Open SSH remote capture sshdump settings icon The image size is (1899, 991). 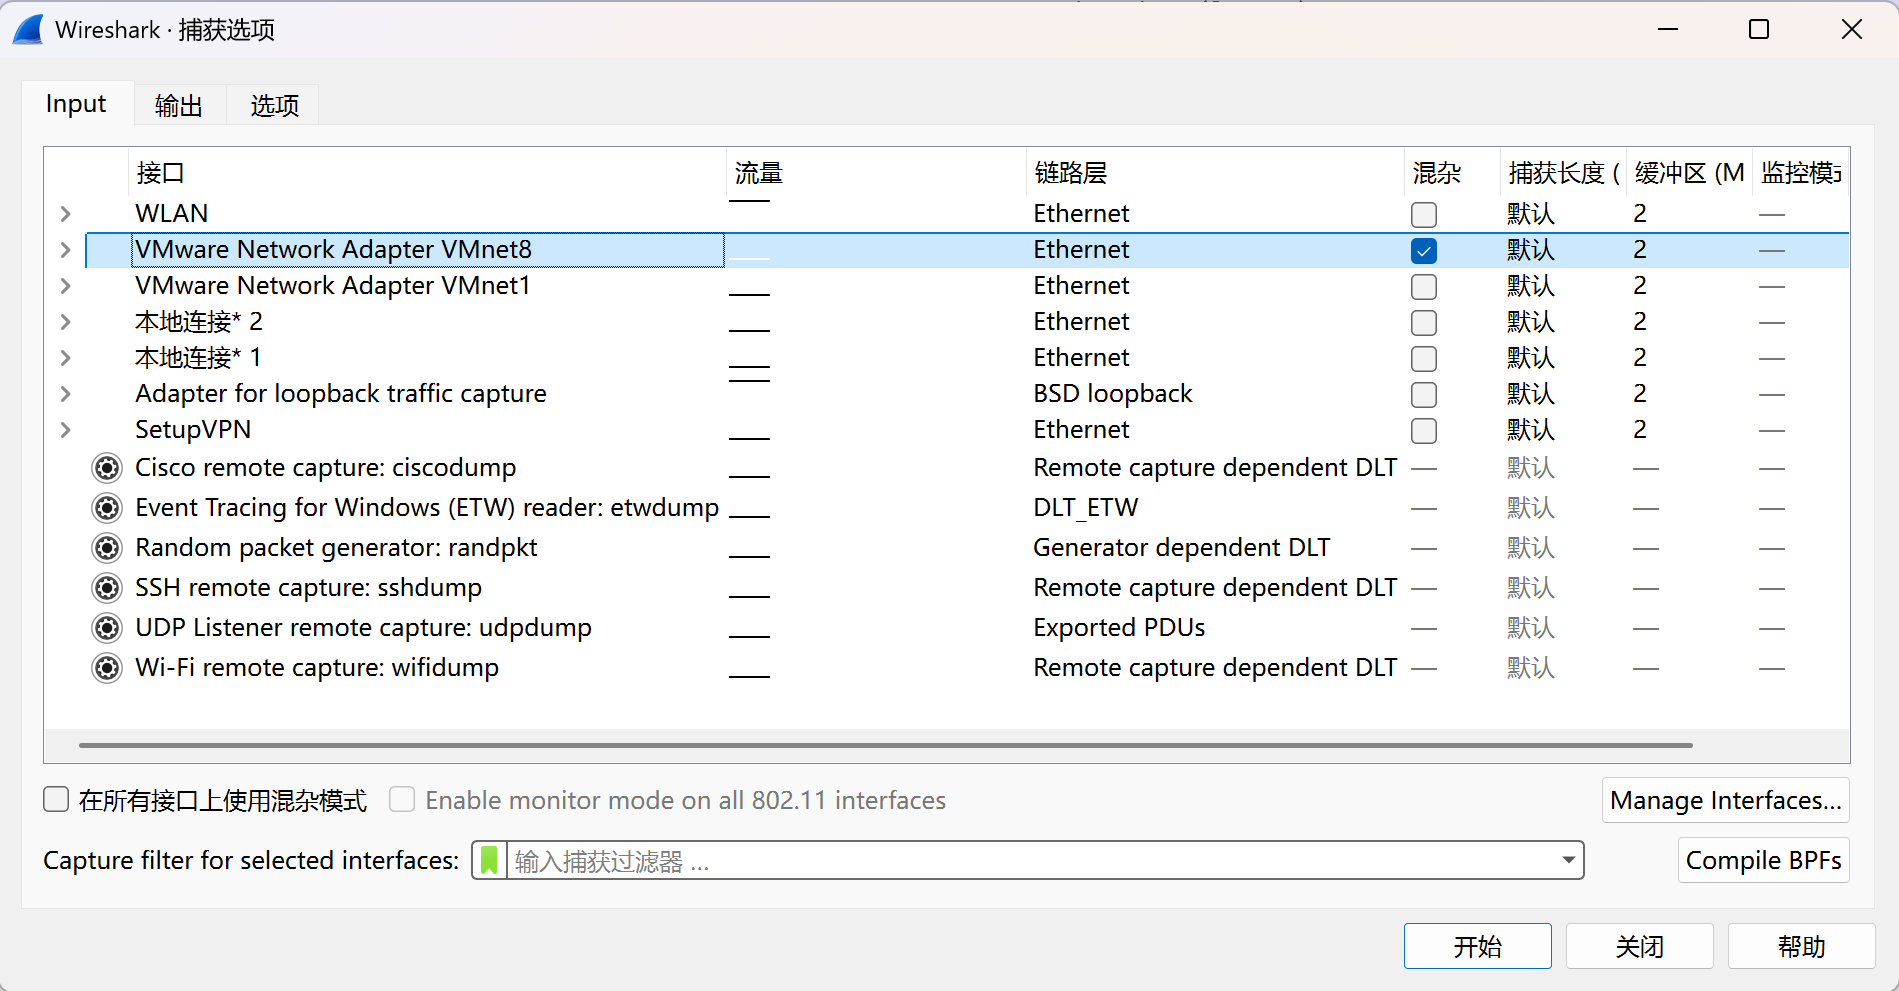click(x=107, y=588)
